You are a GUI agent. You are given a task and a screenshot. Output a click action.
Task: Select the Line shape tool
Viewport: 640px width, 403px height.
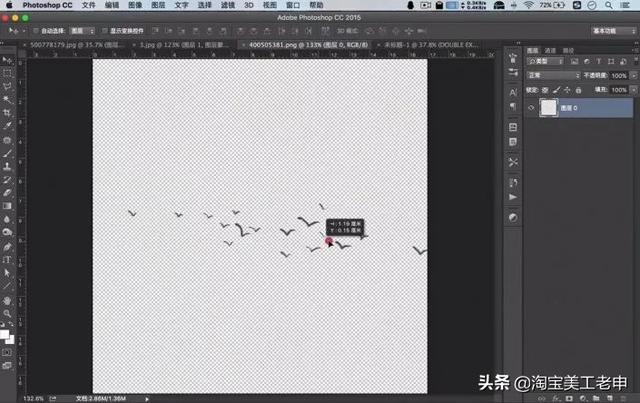coord(7,286)
